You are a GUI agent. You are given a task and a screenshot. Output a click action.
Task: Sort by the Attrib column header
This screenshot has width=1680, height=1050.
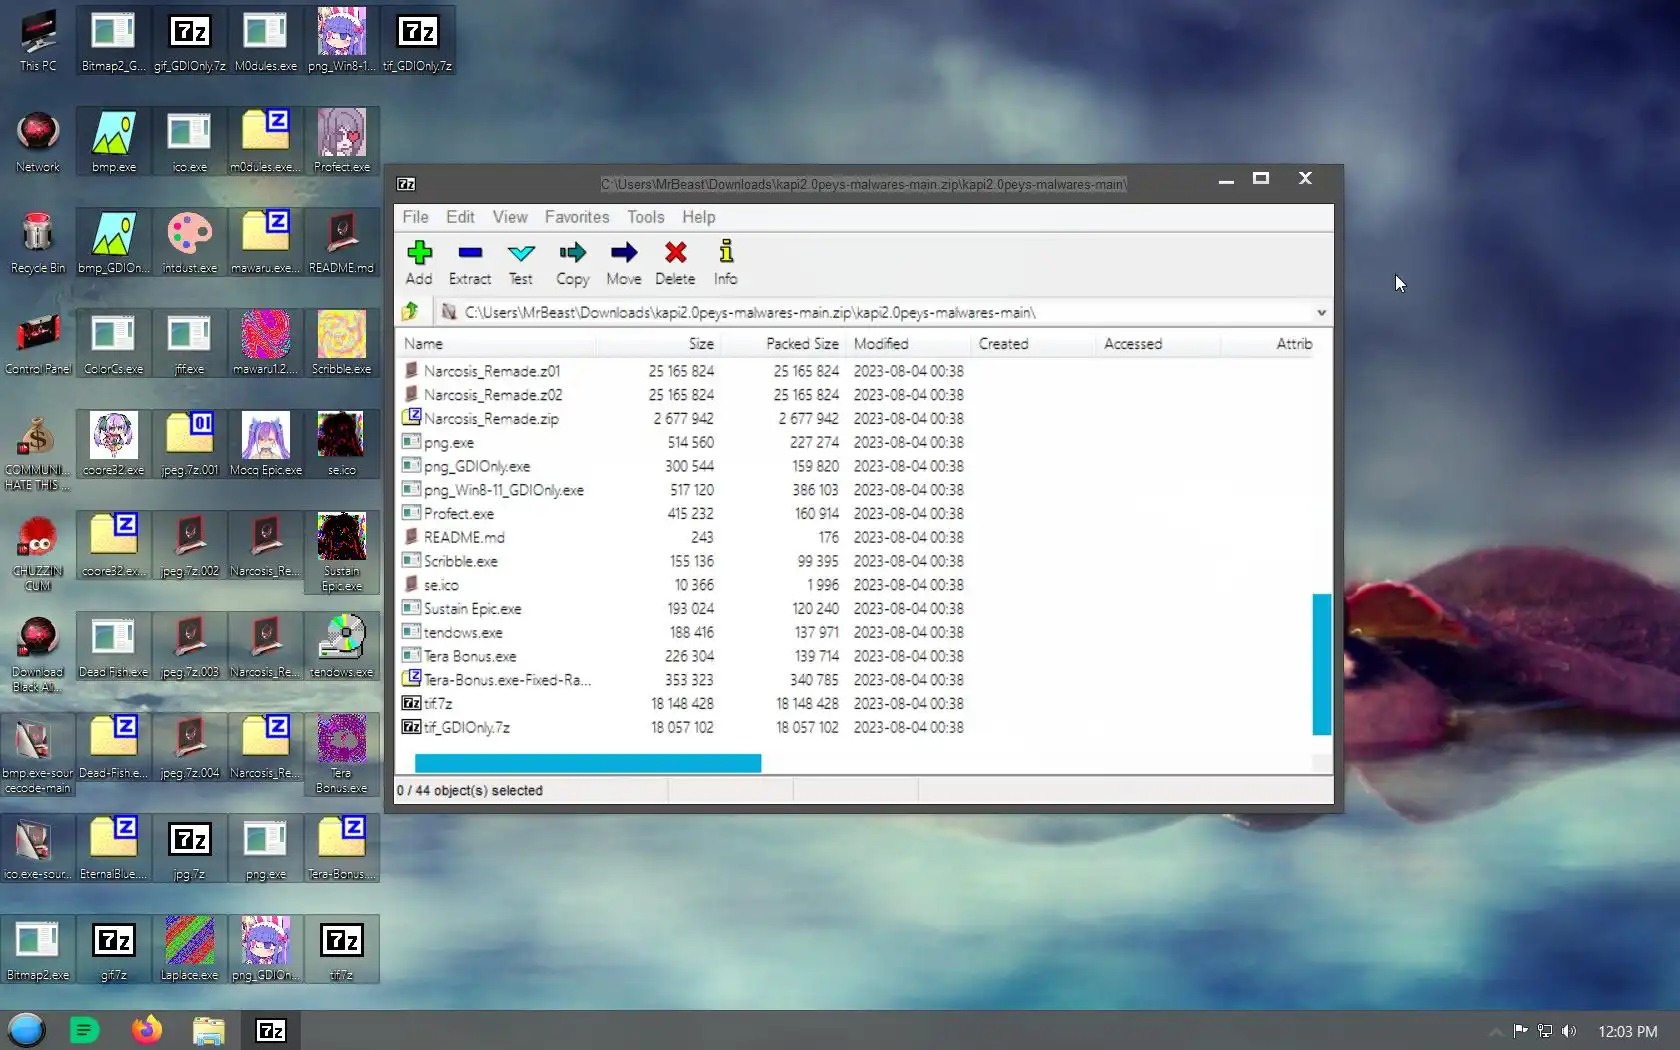pyautogui.click(x=1266, y=344)
